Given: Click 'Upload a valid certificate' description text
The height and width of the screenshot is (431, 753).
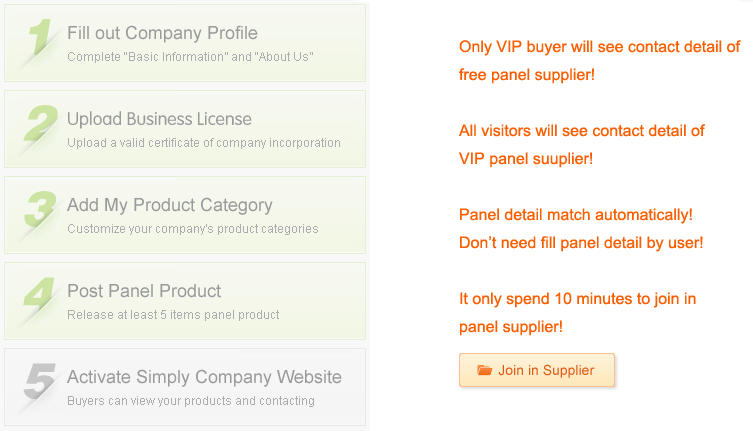Looking at the screenshot, I should (203, 143).
